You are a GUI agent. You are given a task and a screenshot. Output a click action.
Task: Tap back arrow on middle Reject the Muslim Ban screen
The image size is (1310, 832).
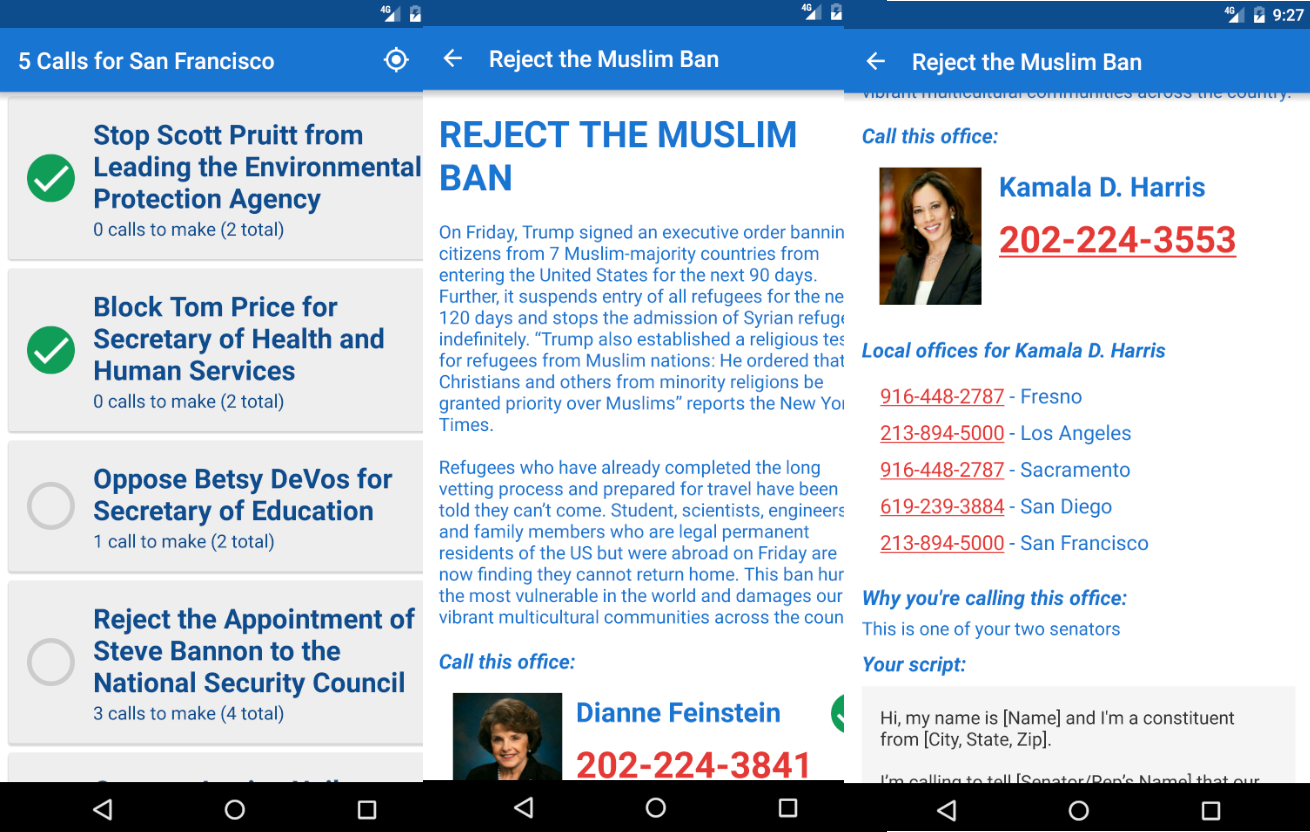pyautogui.click(x=453, y=59)
